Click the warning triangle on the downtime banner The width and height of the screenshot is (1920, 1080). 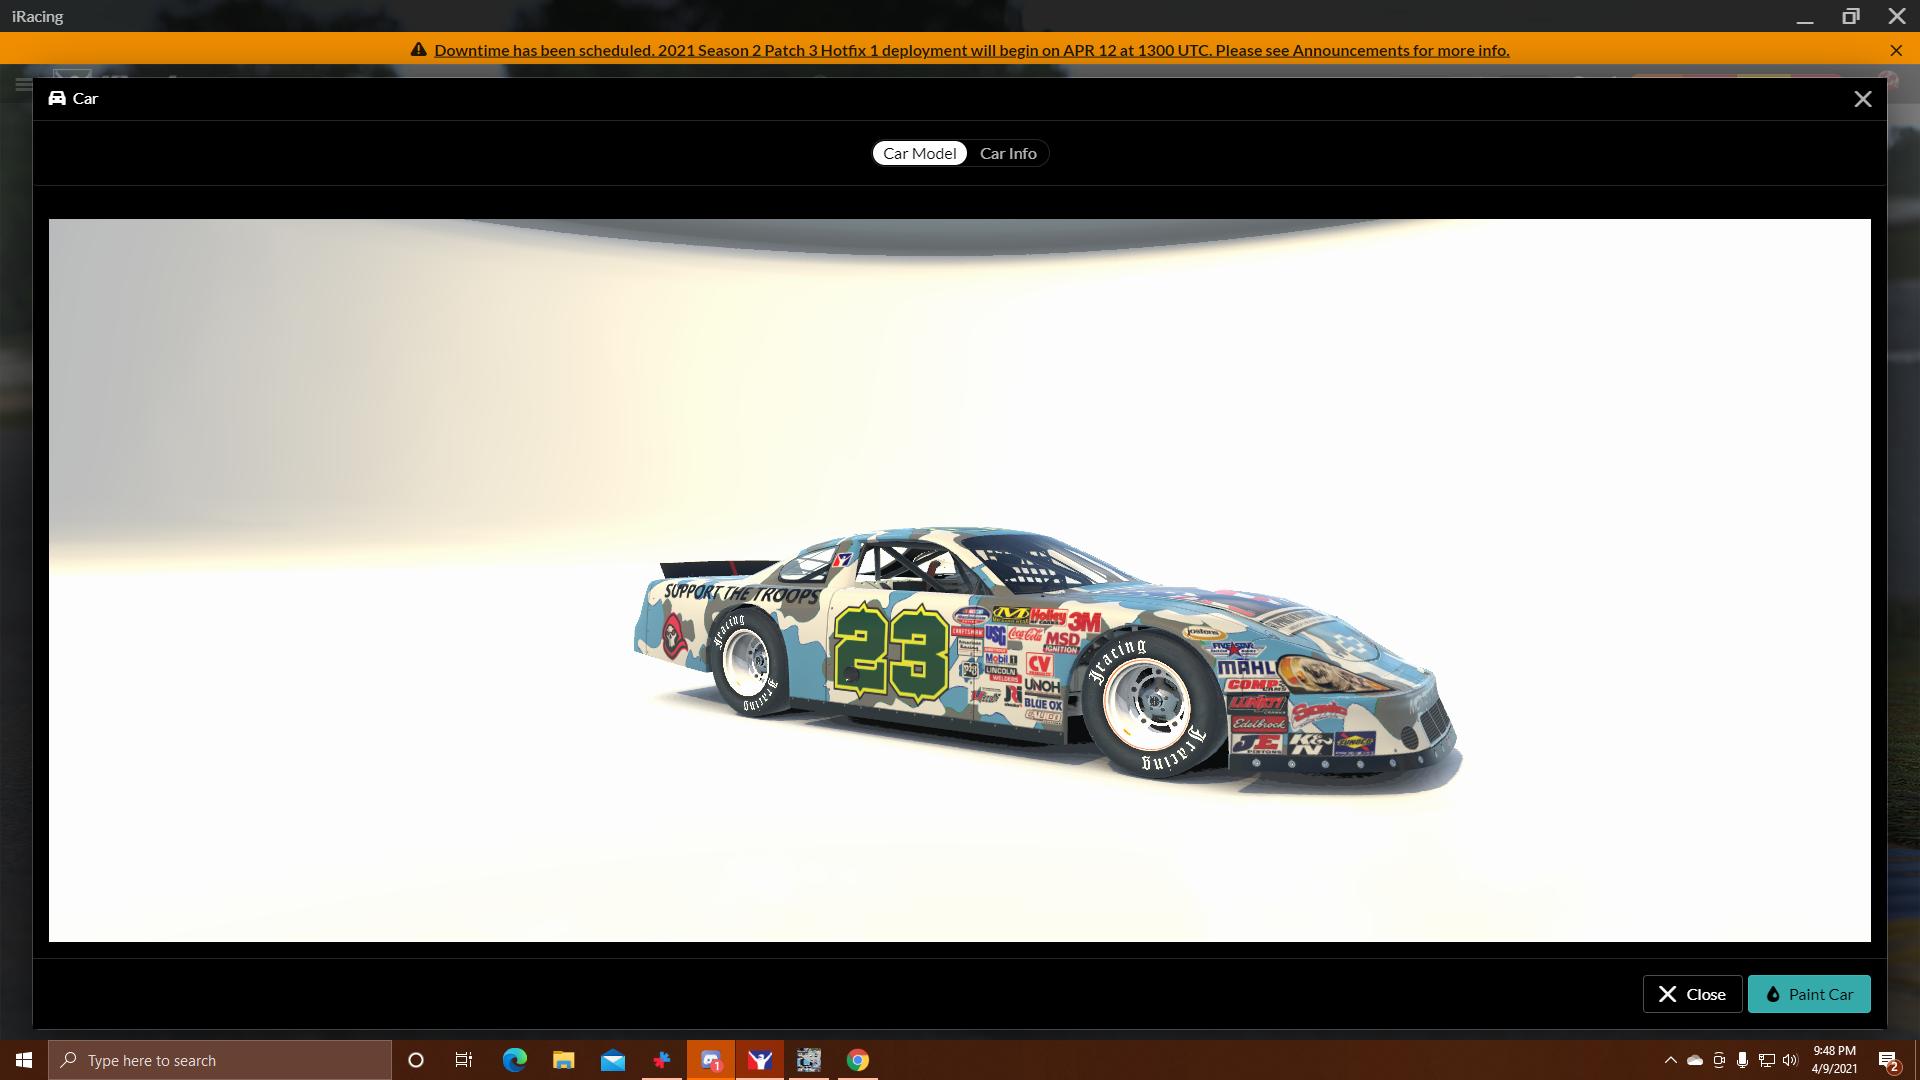click(419, 49)
